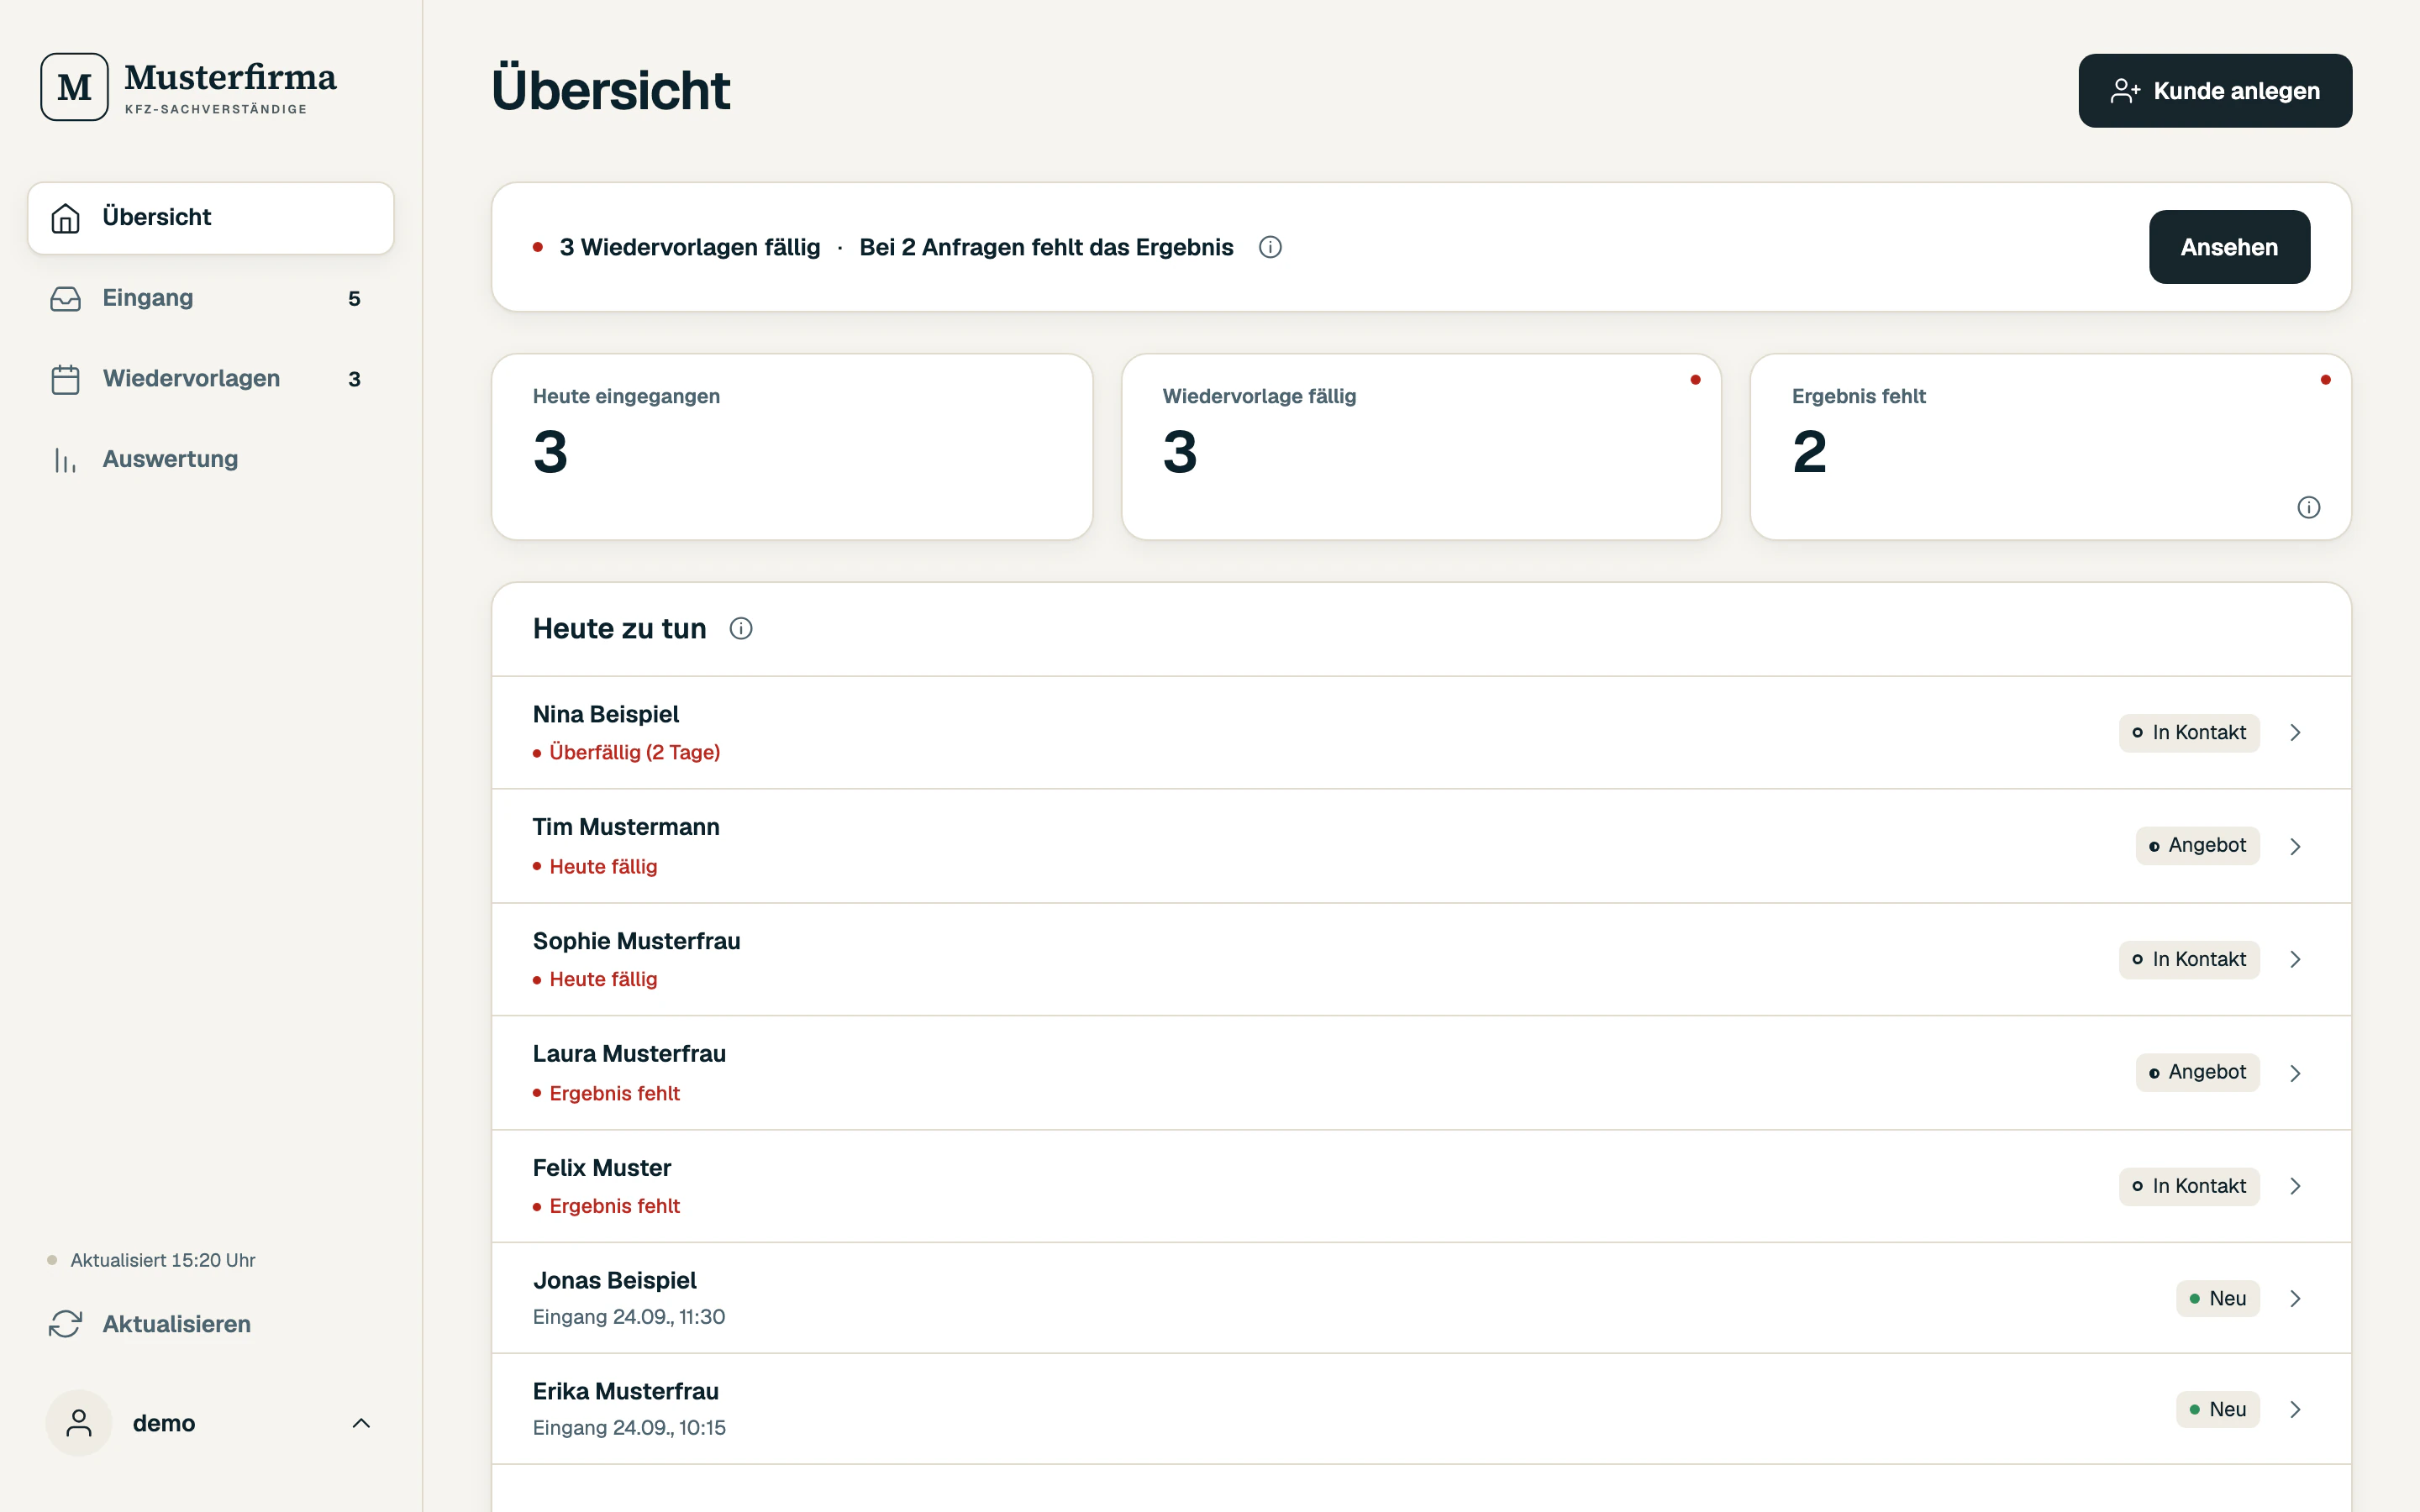This screenshot has height=1512, width=2420.
Task: Click the calendar icon beside Wiedervorlagen
Action: (x=65, y=379)
